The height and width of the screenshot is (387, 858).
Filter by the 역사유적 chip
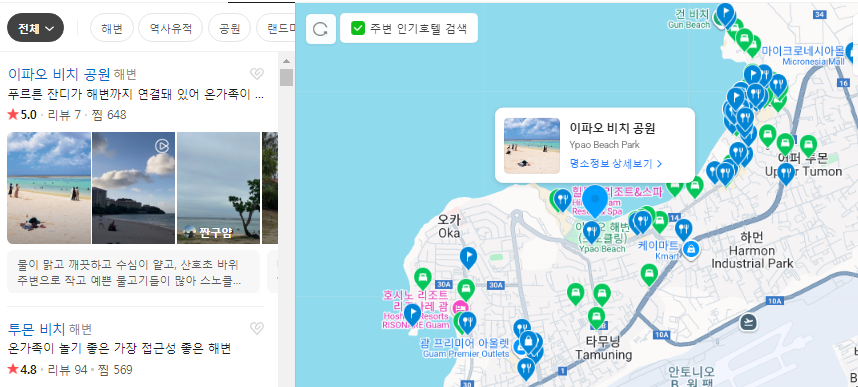pyautogui.click(x=171, y=28)
